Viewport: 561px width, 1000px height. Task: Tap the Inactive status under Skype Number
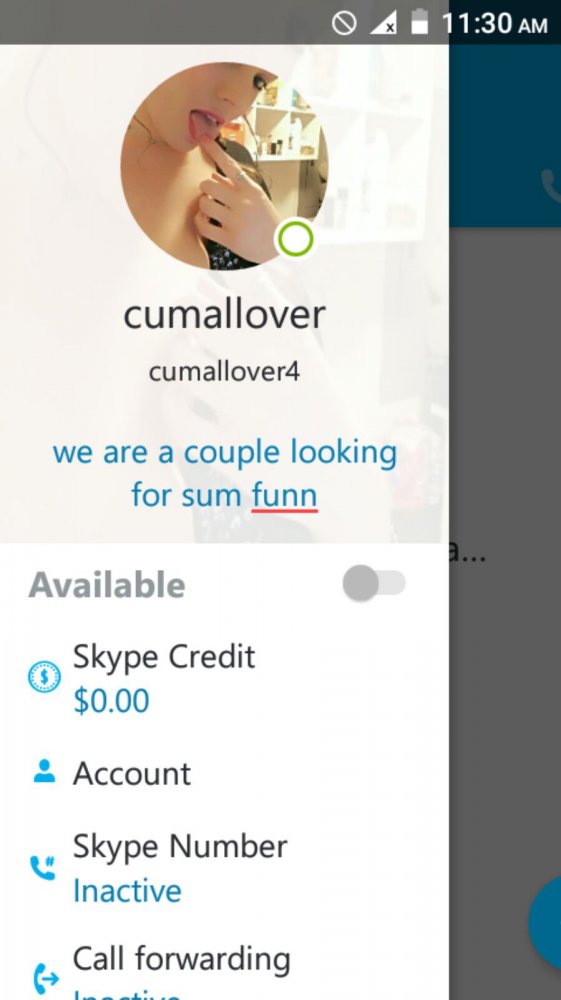point(127,890)
